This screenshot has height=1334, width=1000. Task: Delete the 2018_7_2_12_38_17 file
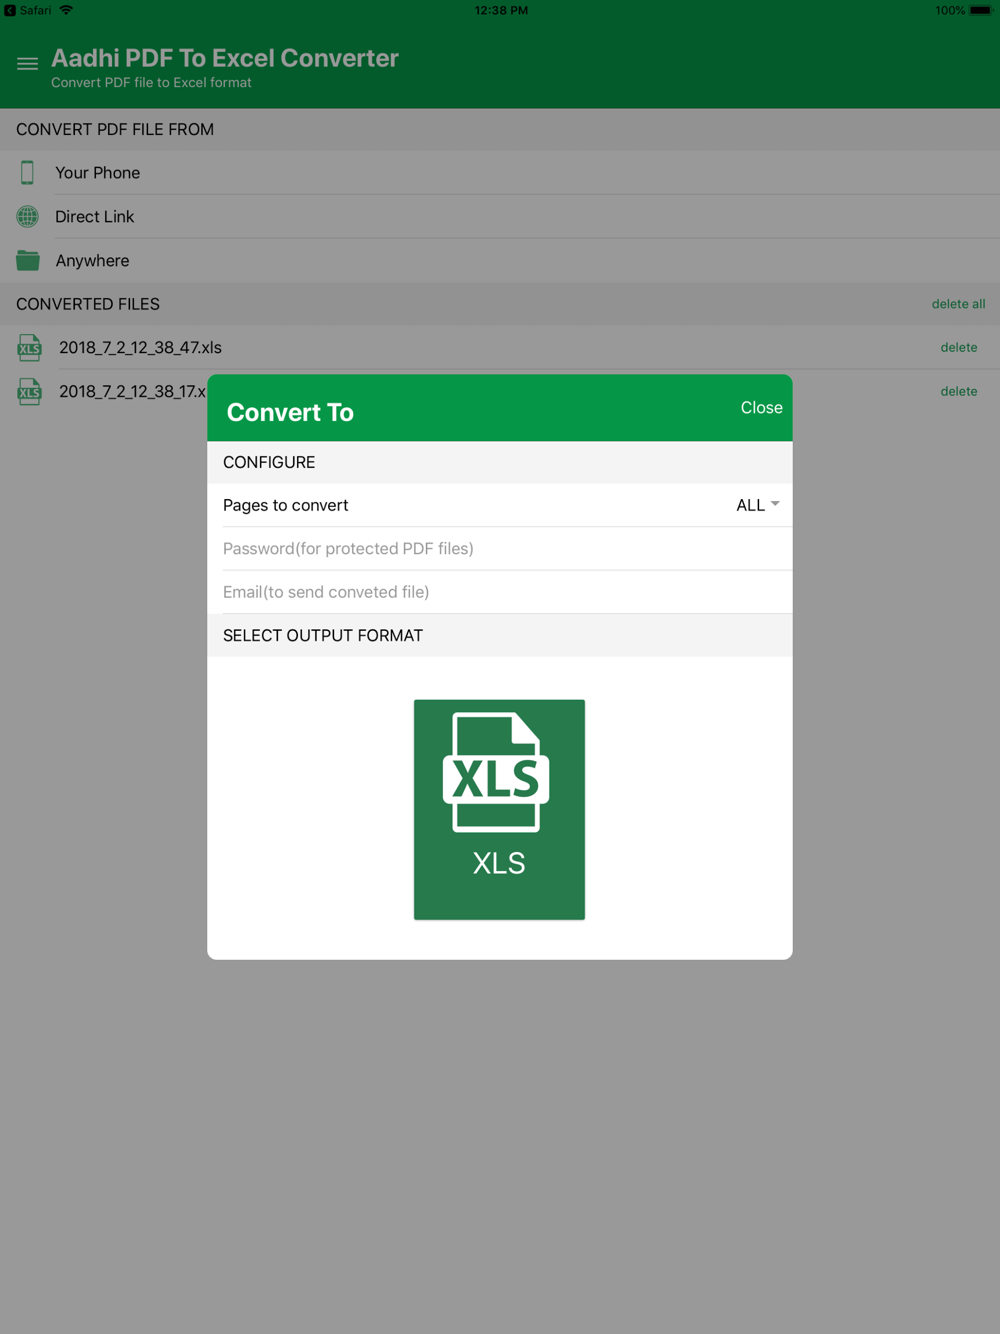coord(959,391)
